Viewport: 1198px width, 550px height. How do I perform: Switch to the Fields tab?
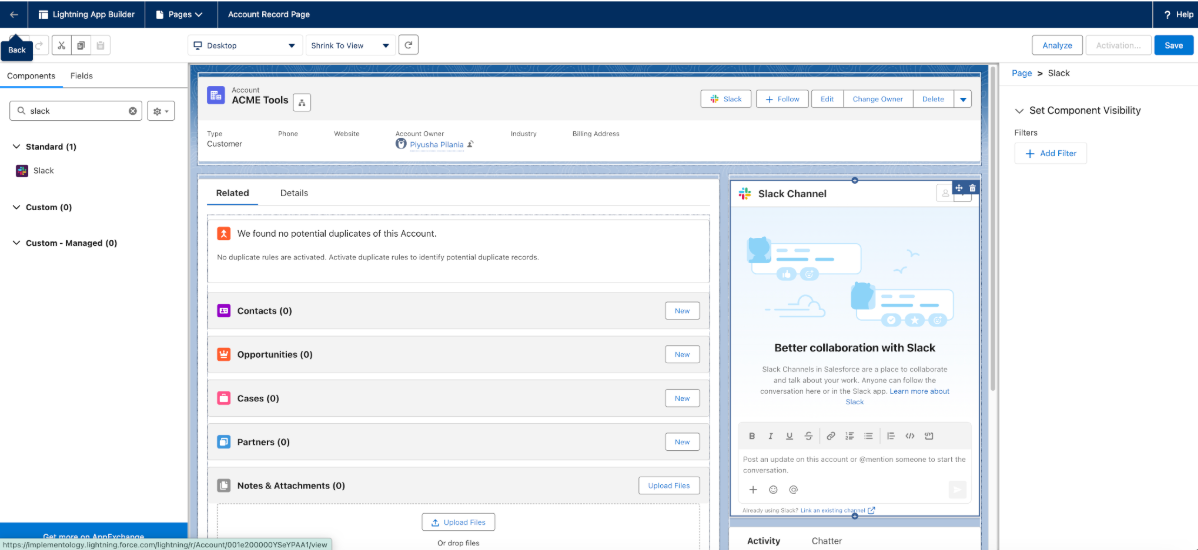click(82, 76)
